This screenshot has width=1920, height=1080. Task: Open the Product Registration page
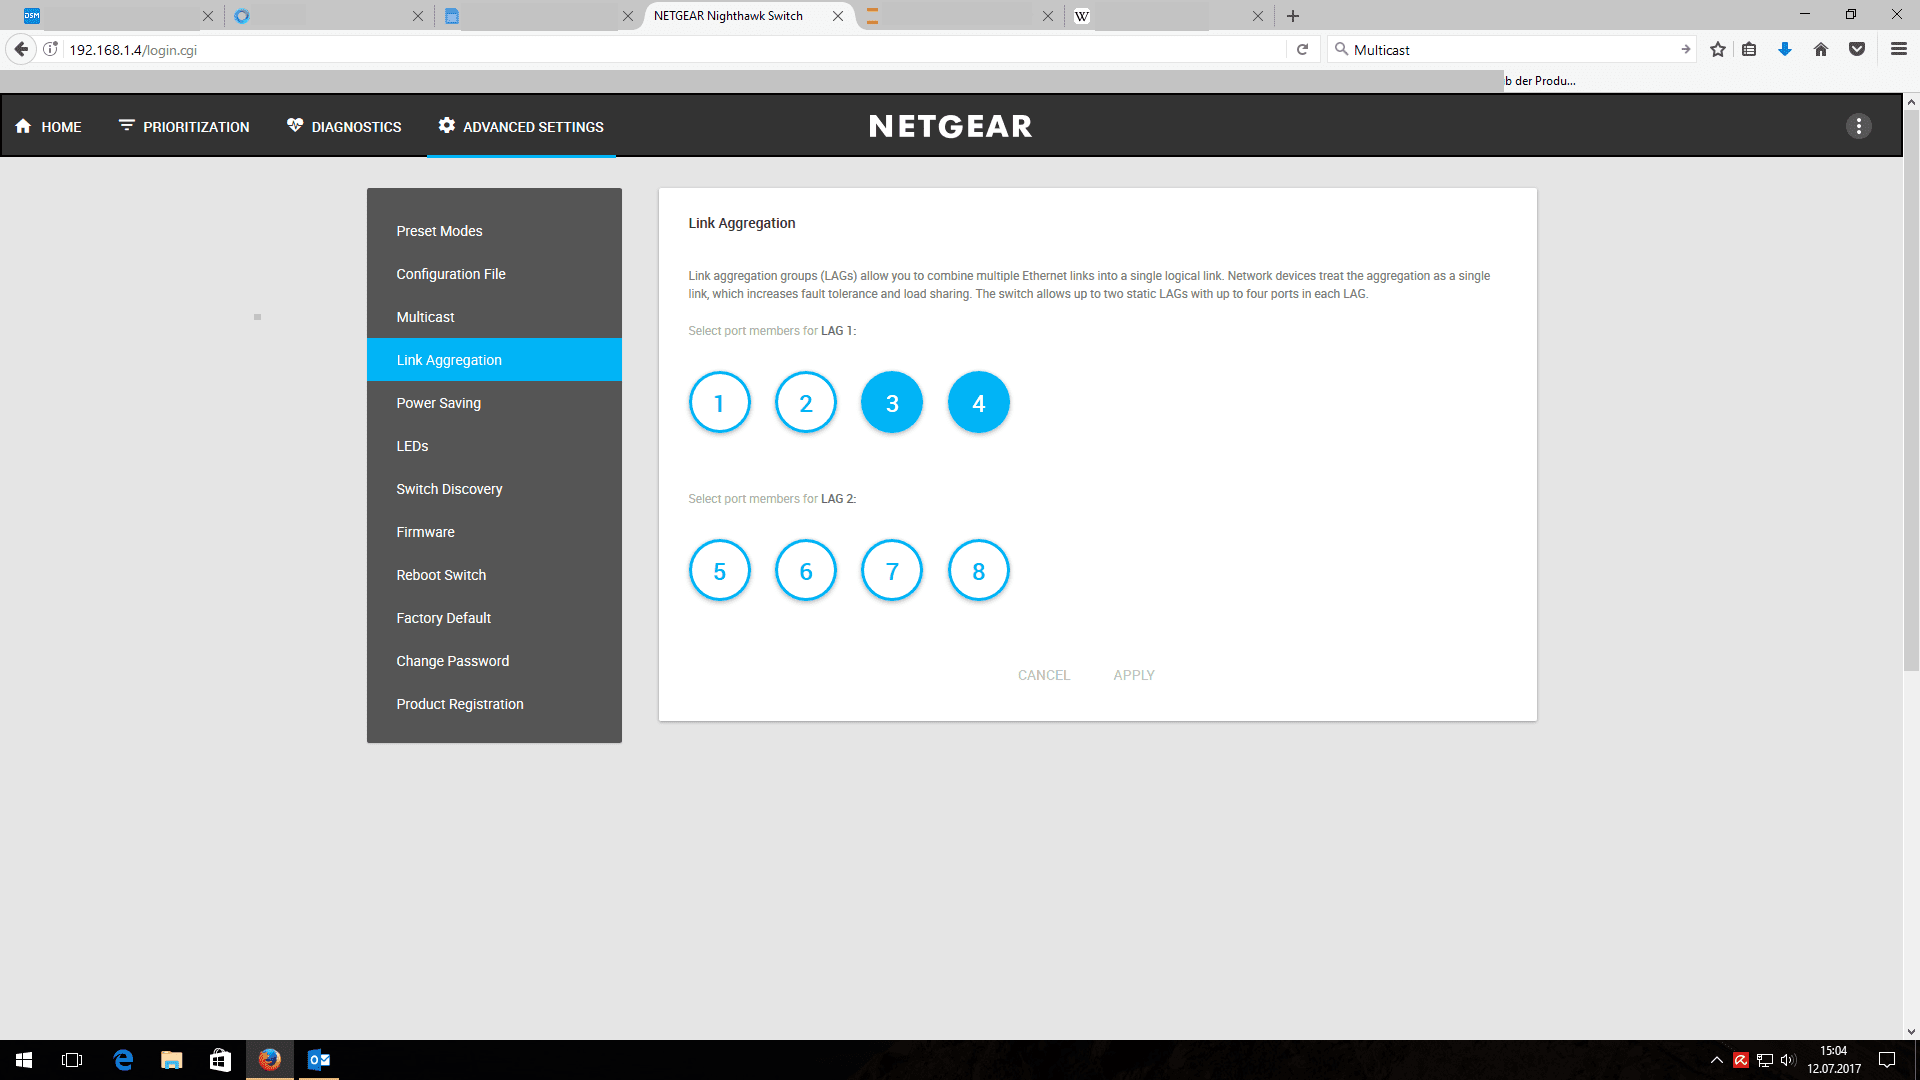494,704
